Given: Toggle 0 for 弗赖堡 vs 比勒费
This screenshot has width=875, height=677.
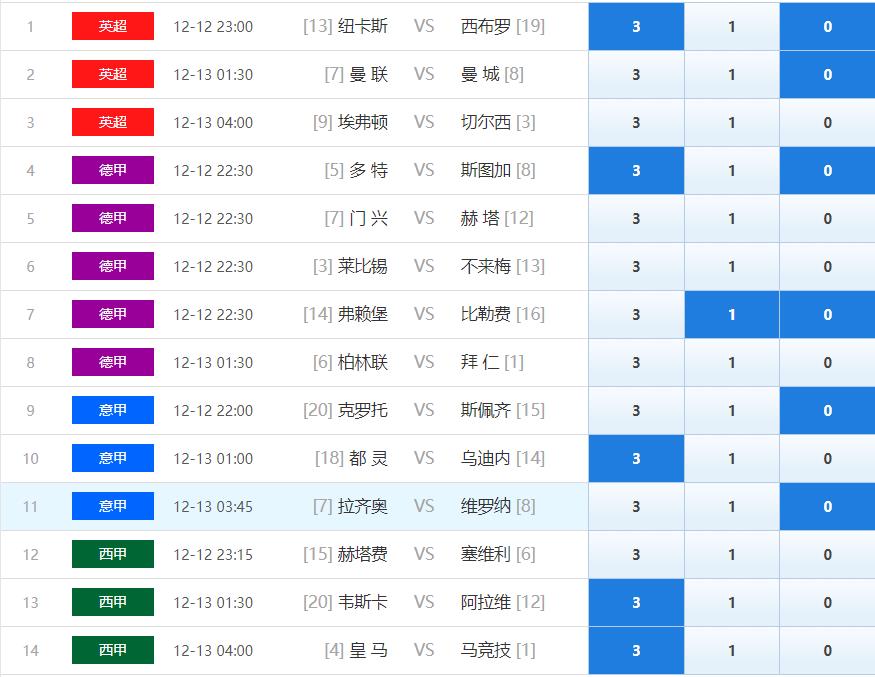Looking at the screenshot, I should click(x=828, y=314).
